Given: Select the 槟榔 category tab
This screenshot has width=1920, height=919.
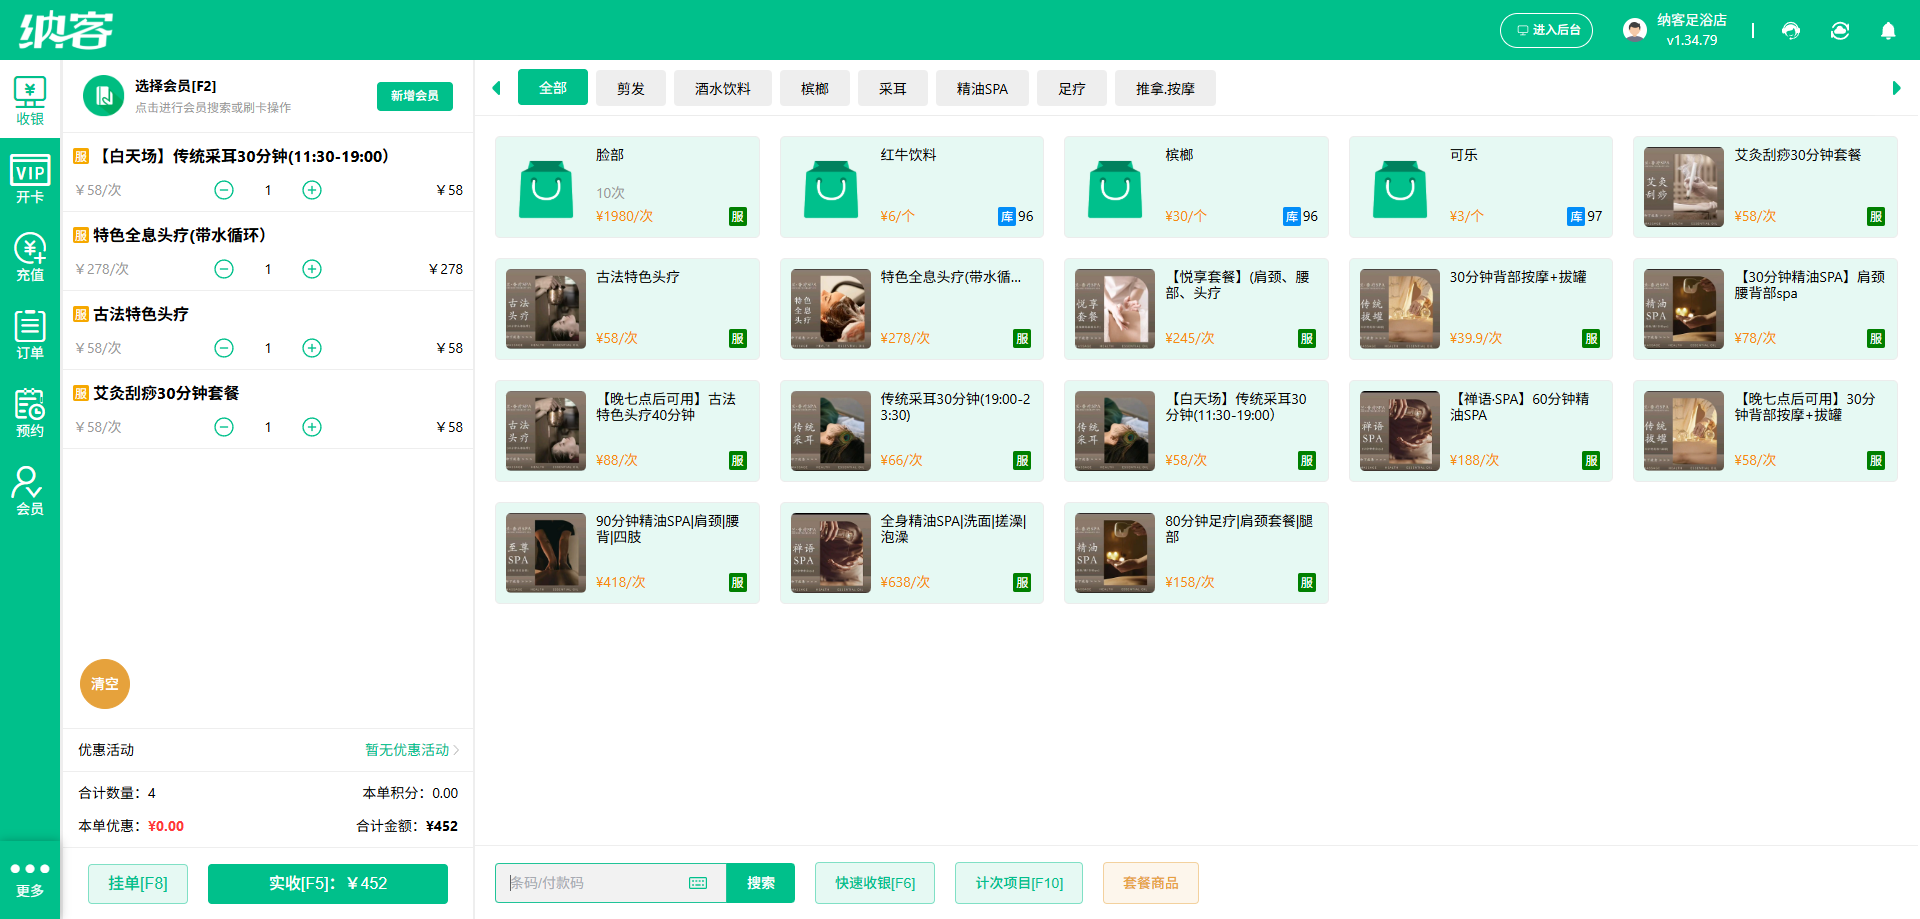Looking at the screenshot, I should click(x=815, y=88).
